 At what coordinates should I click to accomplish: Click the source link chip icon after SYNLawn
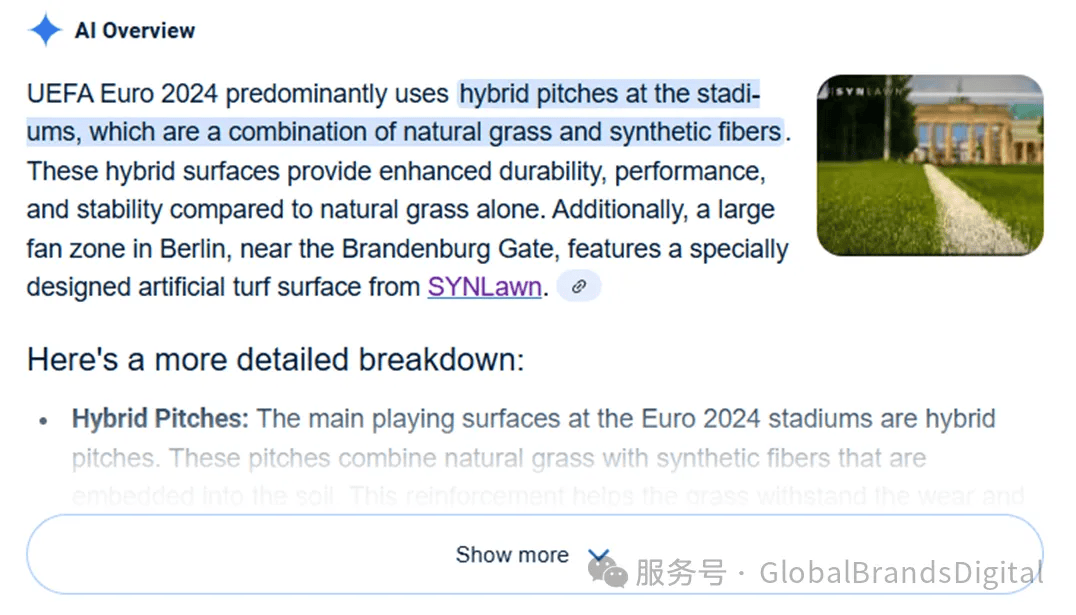(x=578, y=286)
